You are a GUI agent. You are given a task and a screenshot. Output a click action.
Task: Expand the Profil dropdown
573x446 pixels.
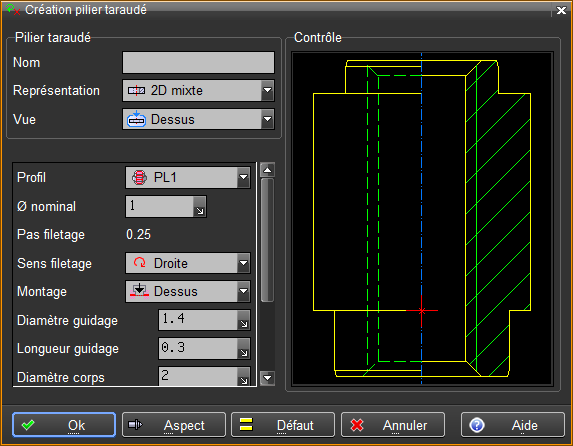point(243,177)
